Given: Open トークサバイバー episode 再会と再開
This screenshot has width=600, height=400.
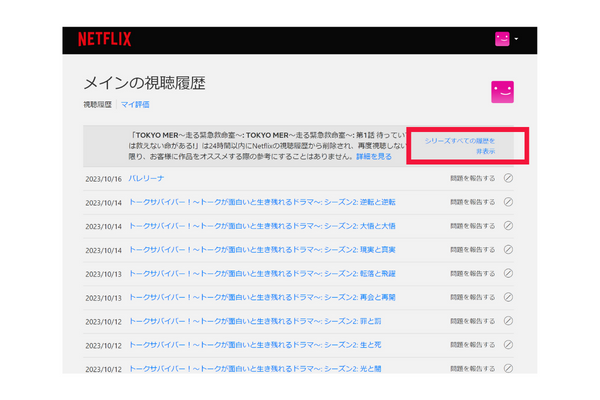Looking at the screenshot, I should [262, 297].
